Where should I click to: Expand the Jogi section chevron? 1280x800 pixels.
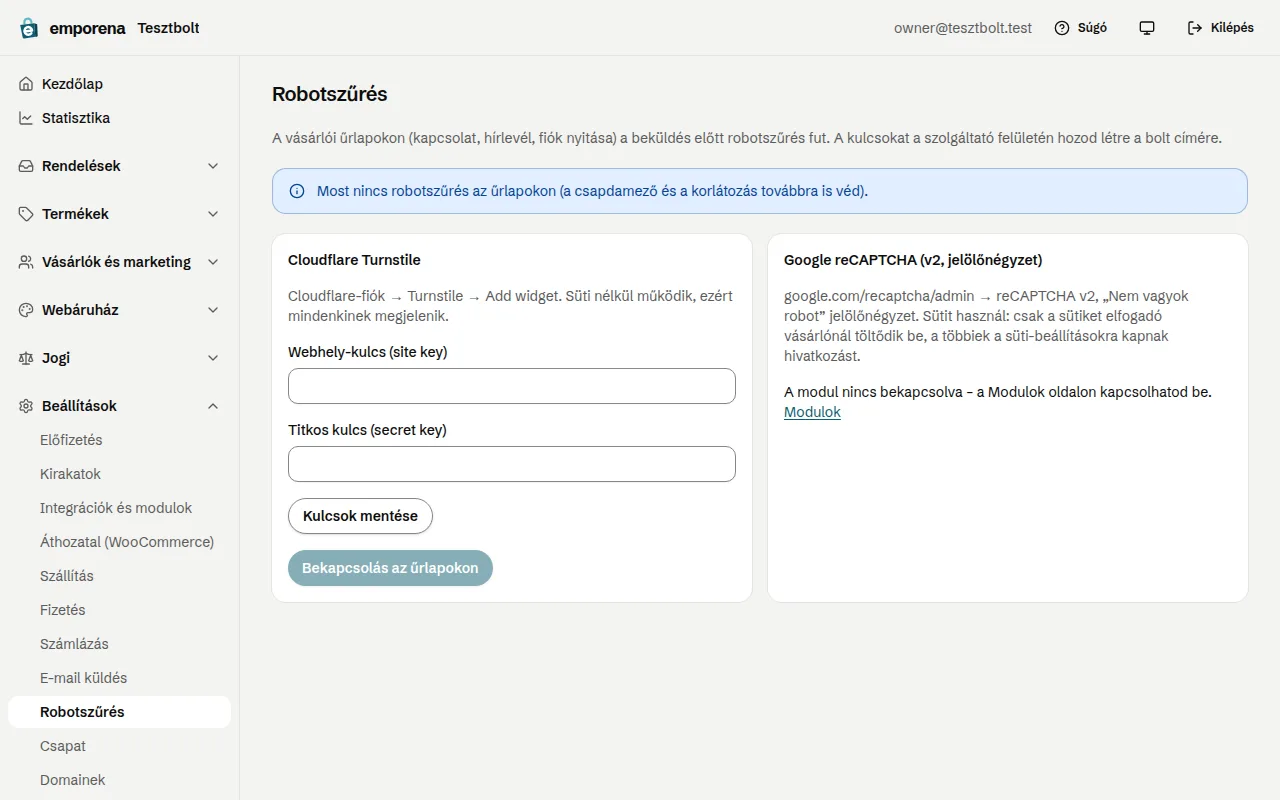tap(213, 358)
